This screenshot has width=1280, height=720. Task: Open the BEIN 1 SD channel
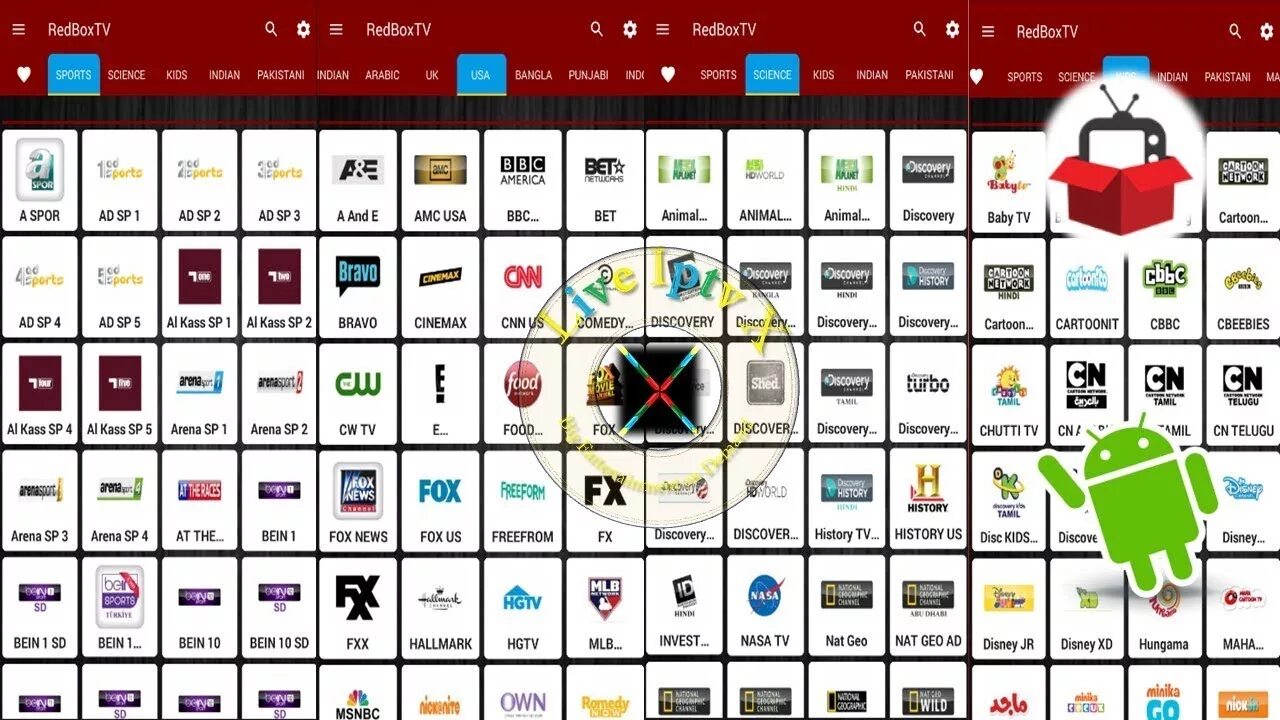tap(40, 609)
